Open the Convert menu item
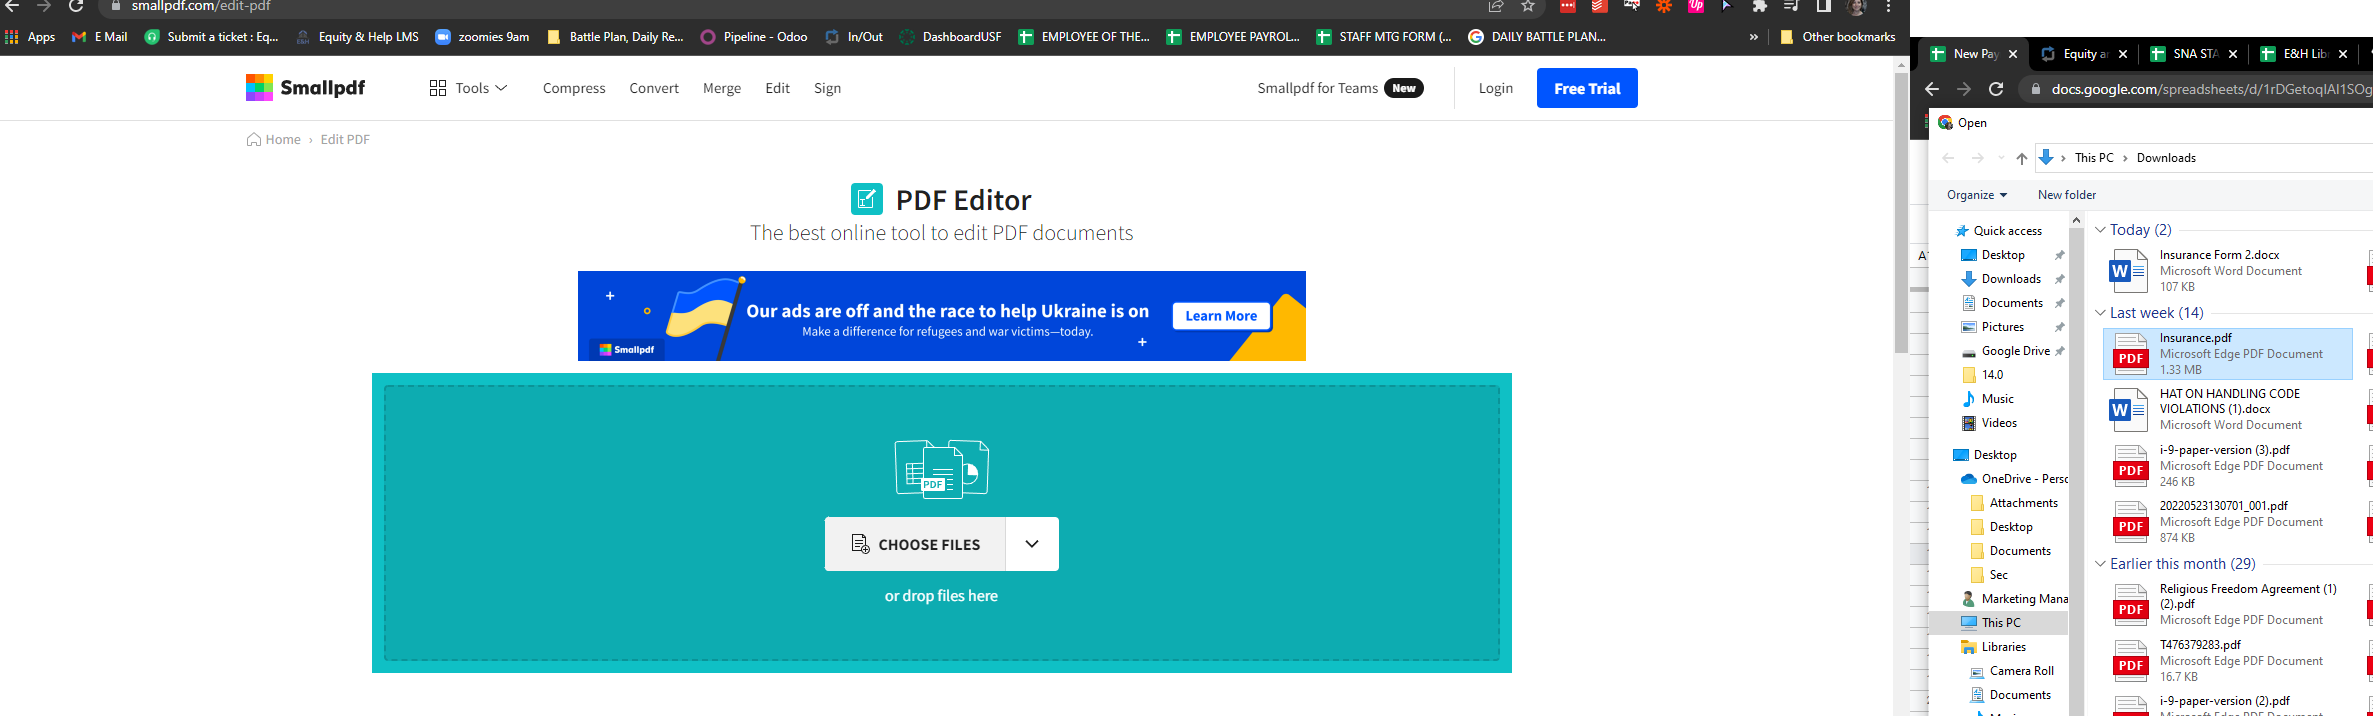Viewport: 2373px width, 716px height. [x=654, y=88]
